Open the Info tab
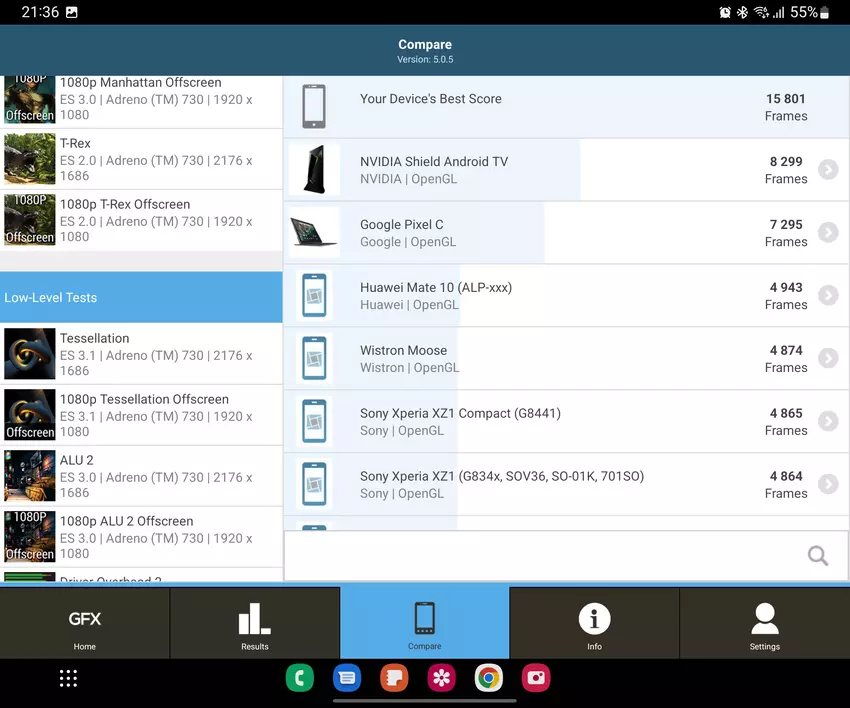850x708 pixels. pos(594,624)
